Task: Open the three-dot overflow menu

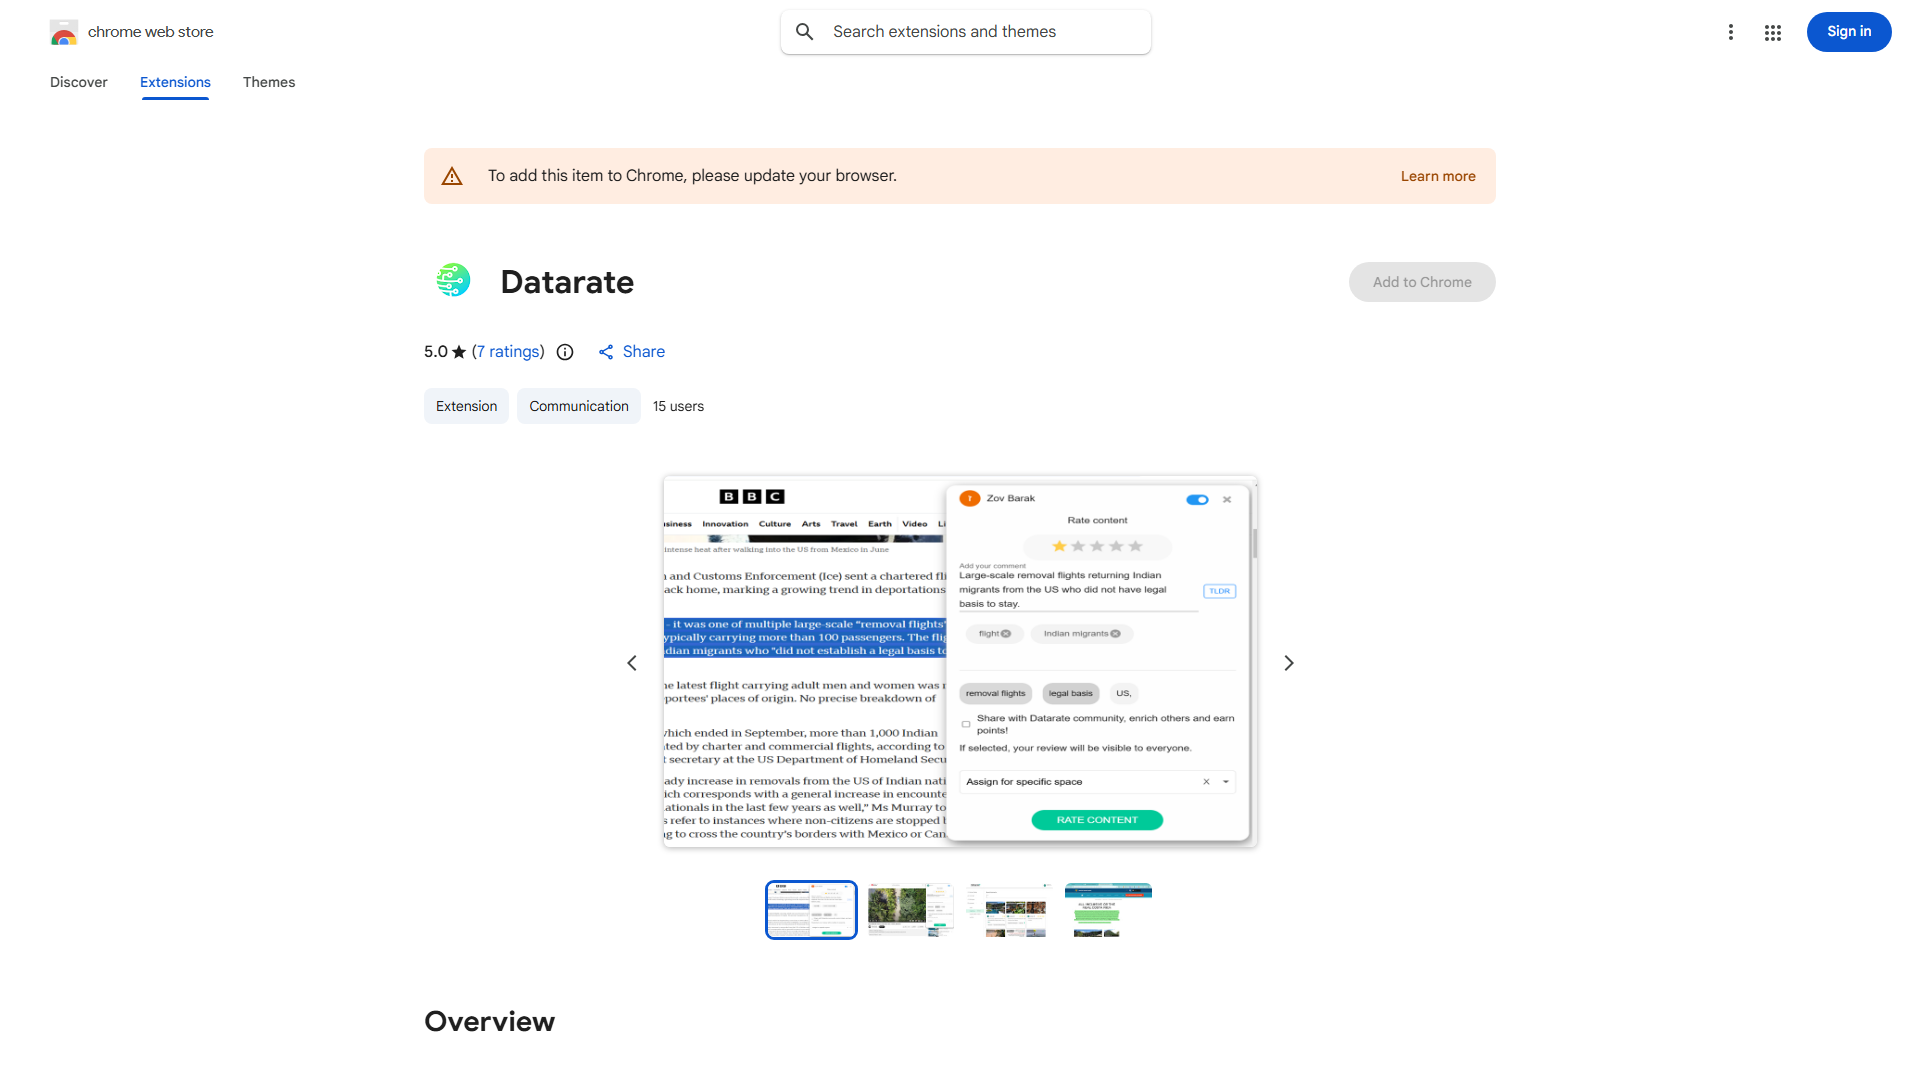Action: (1731, 32)
